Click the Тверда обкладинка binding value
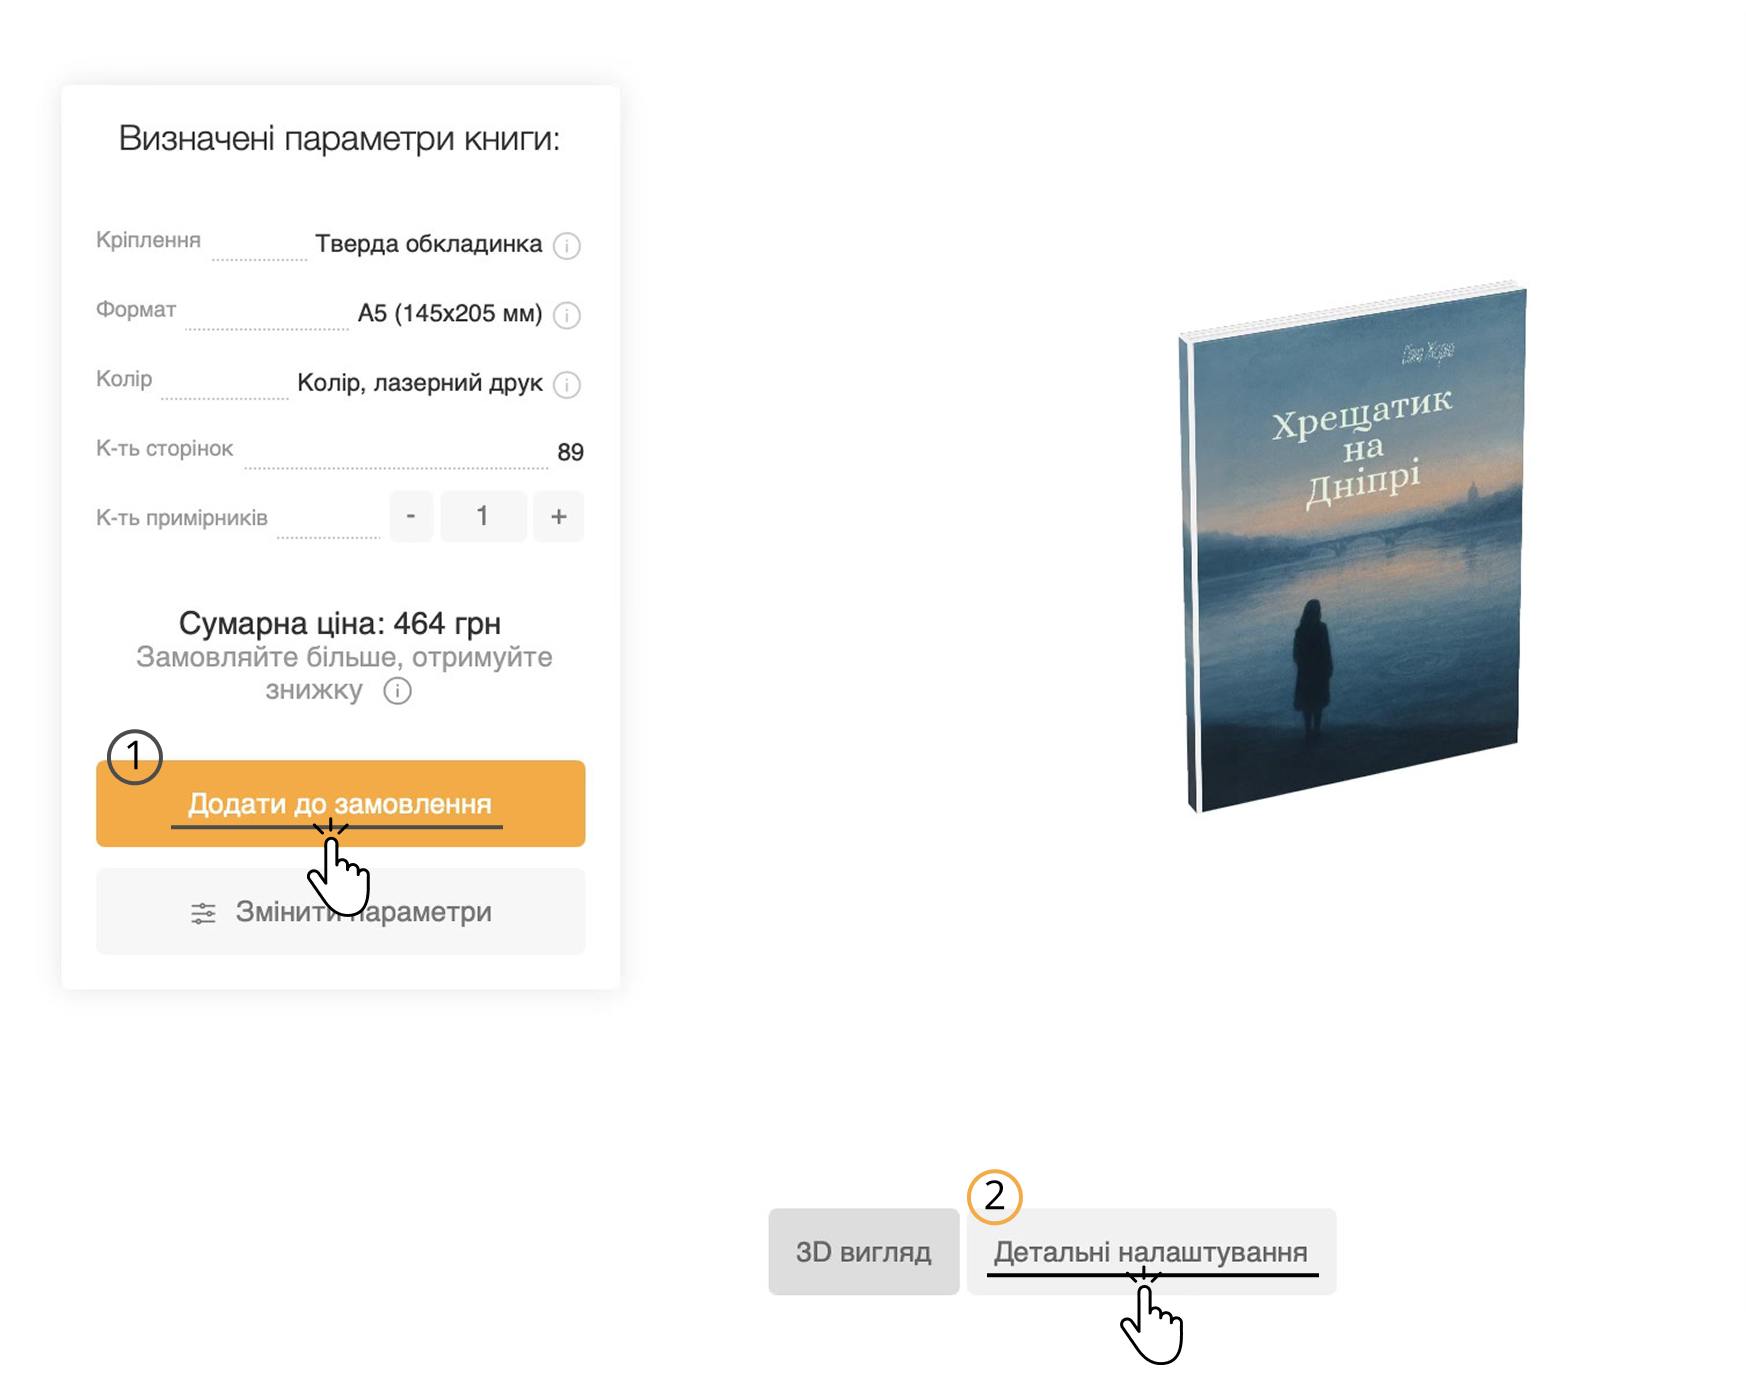1746x1374 pixels. coord(428,244)
